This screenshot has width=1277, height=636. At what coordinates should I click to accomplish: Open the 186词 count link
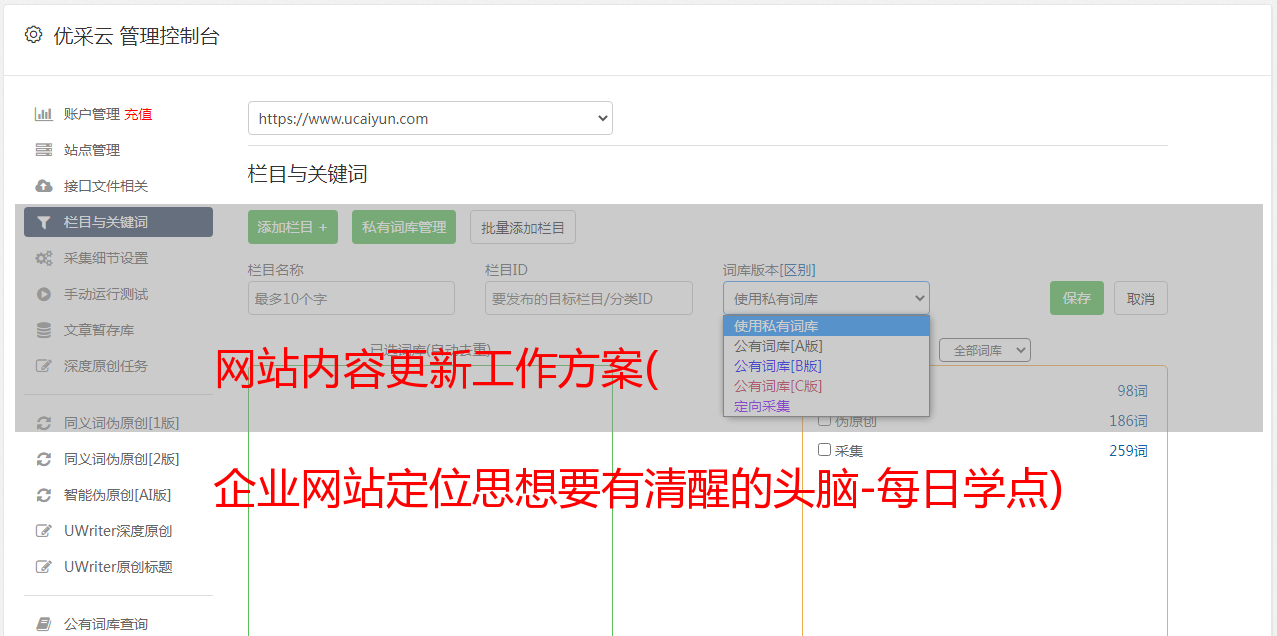1128,421
